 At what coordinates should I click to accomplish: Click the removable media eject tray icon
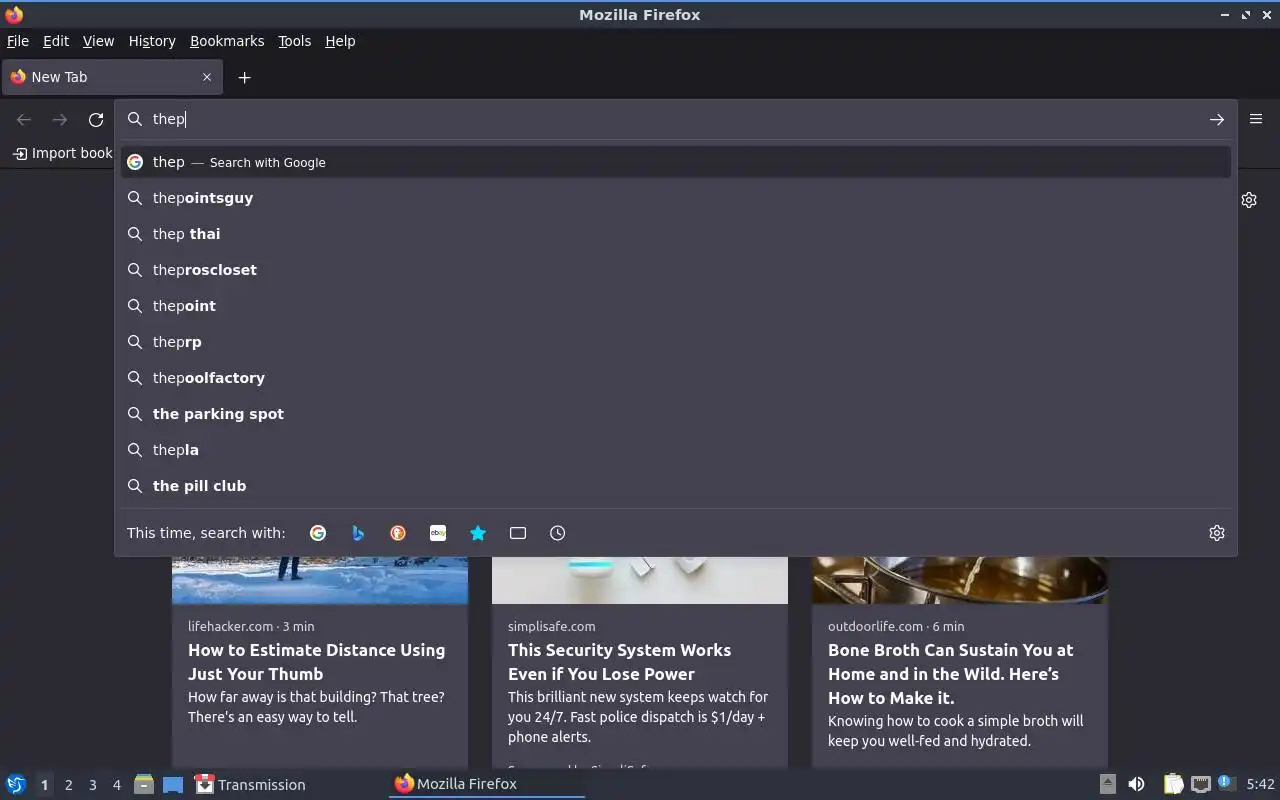coord(1107,784)
